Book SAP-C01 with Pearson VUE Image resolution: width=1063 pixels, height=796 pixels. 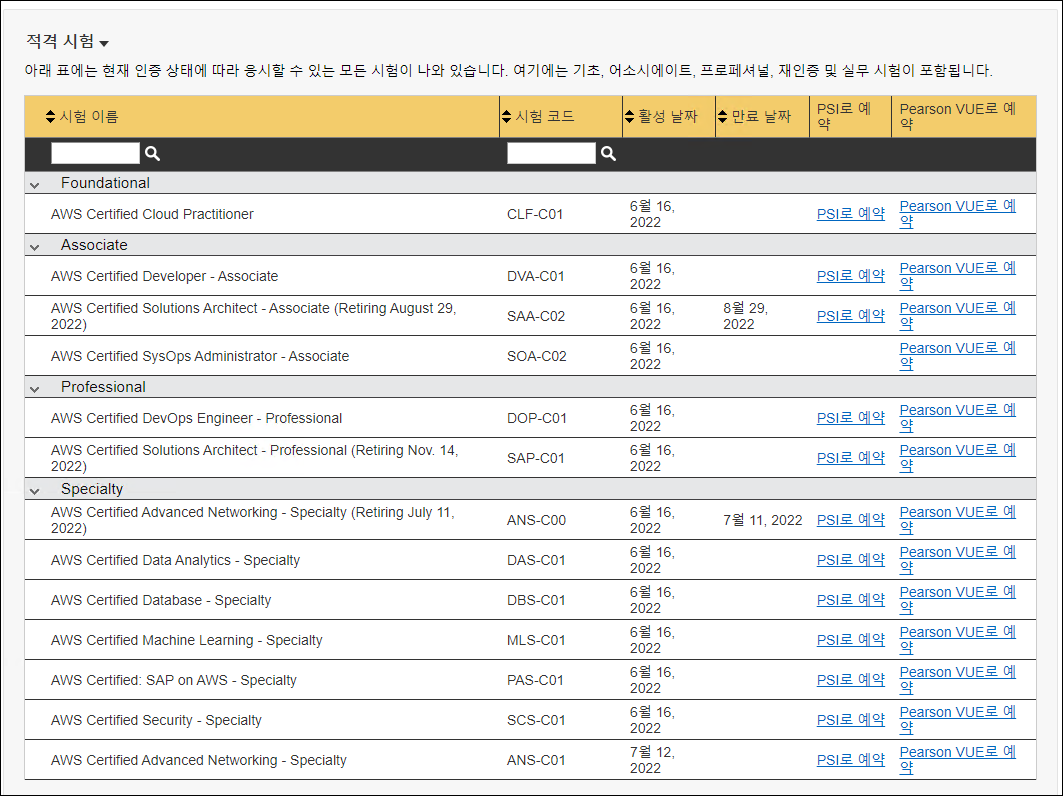pos(957,458)
